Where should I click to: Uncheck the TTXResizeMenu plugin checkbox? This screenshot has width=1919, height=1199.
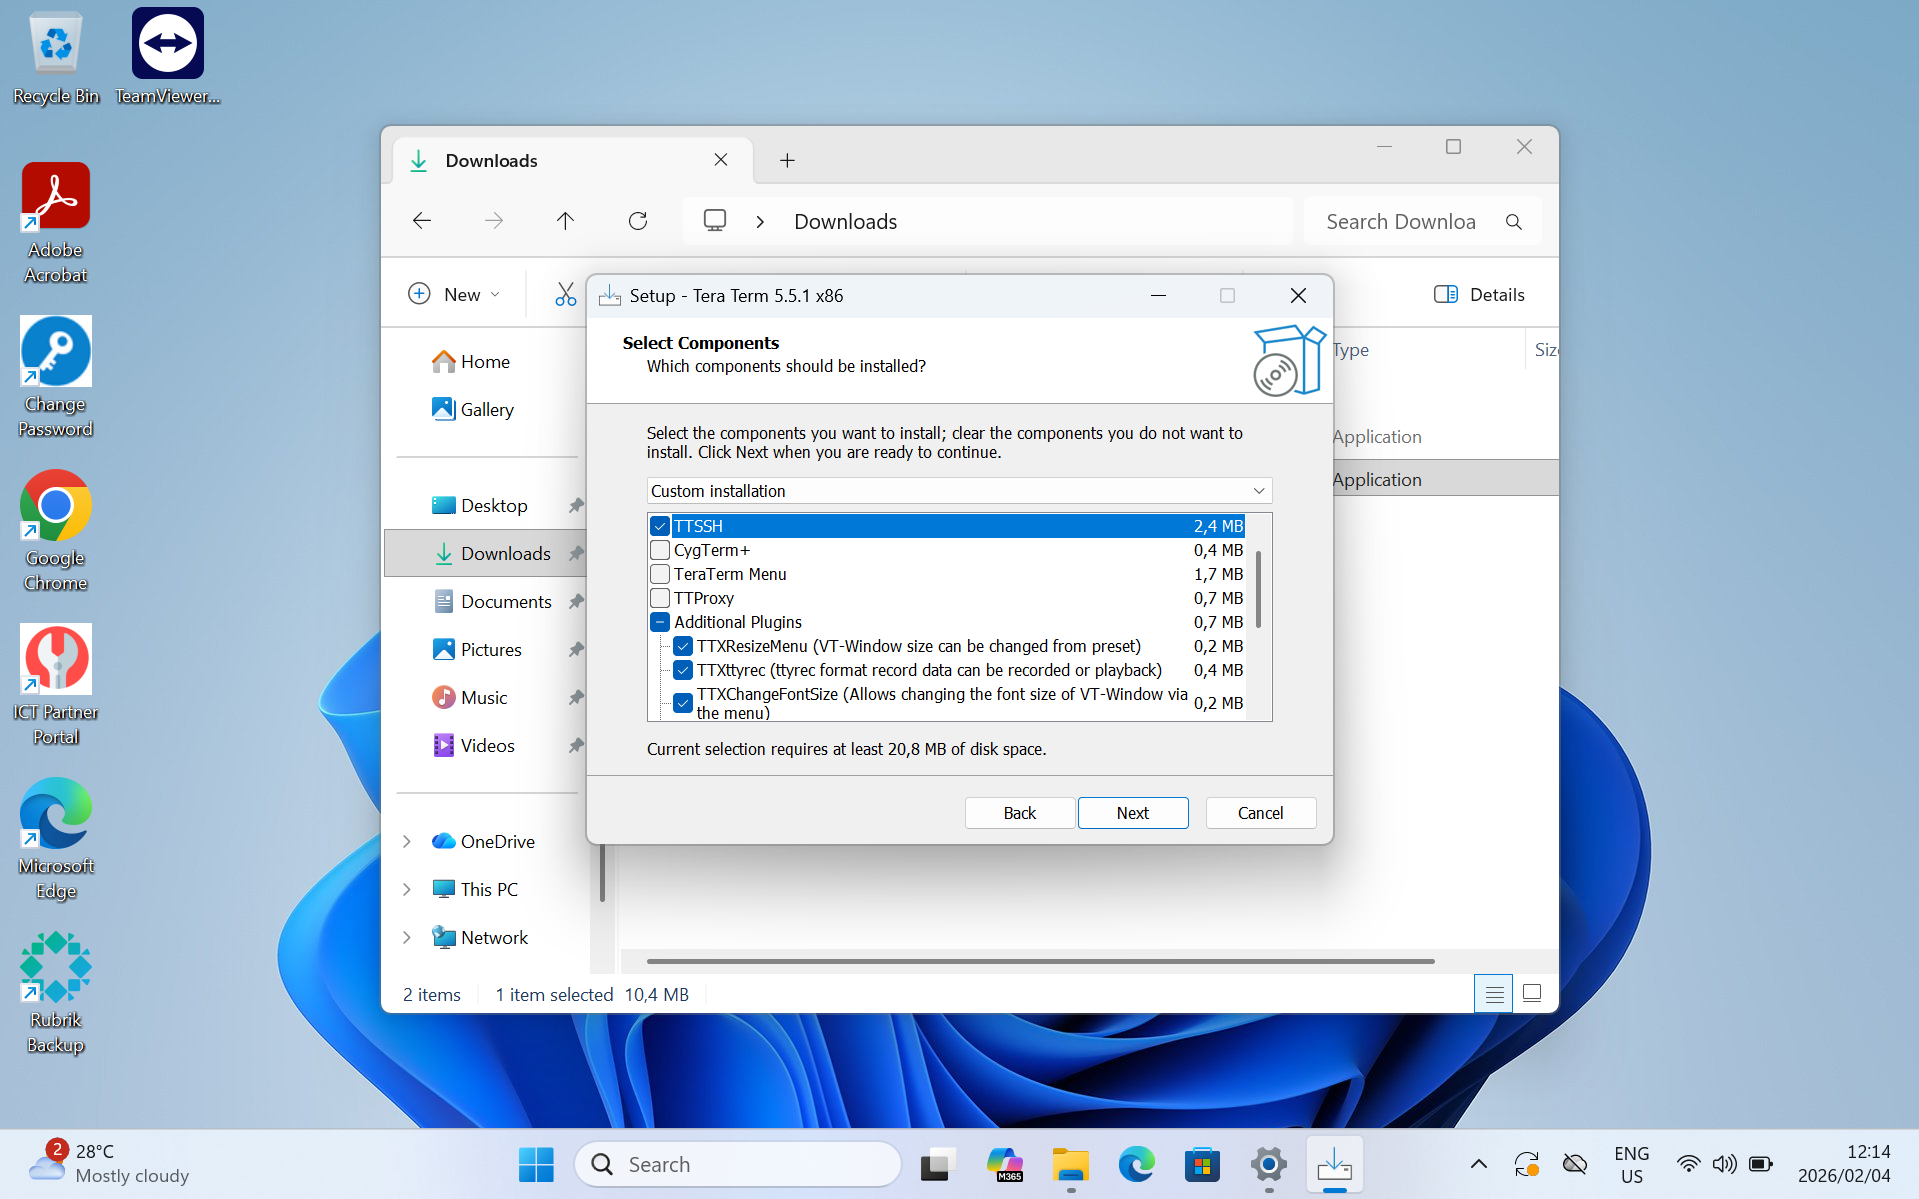pyautogui.click(x=683, y=646)
